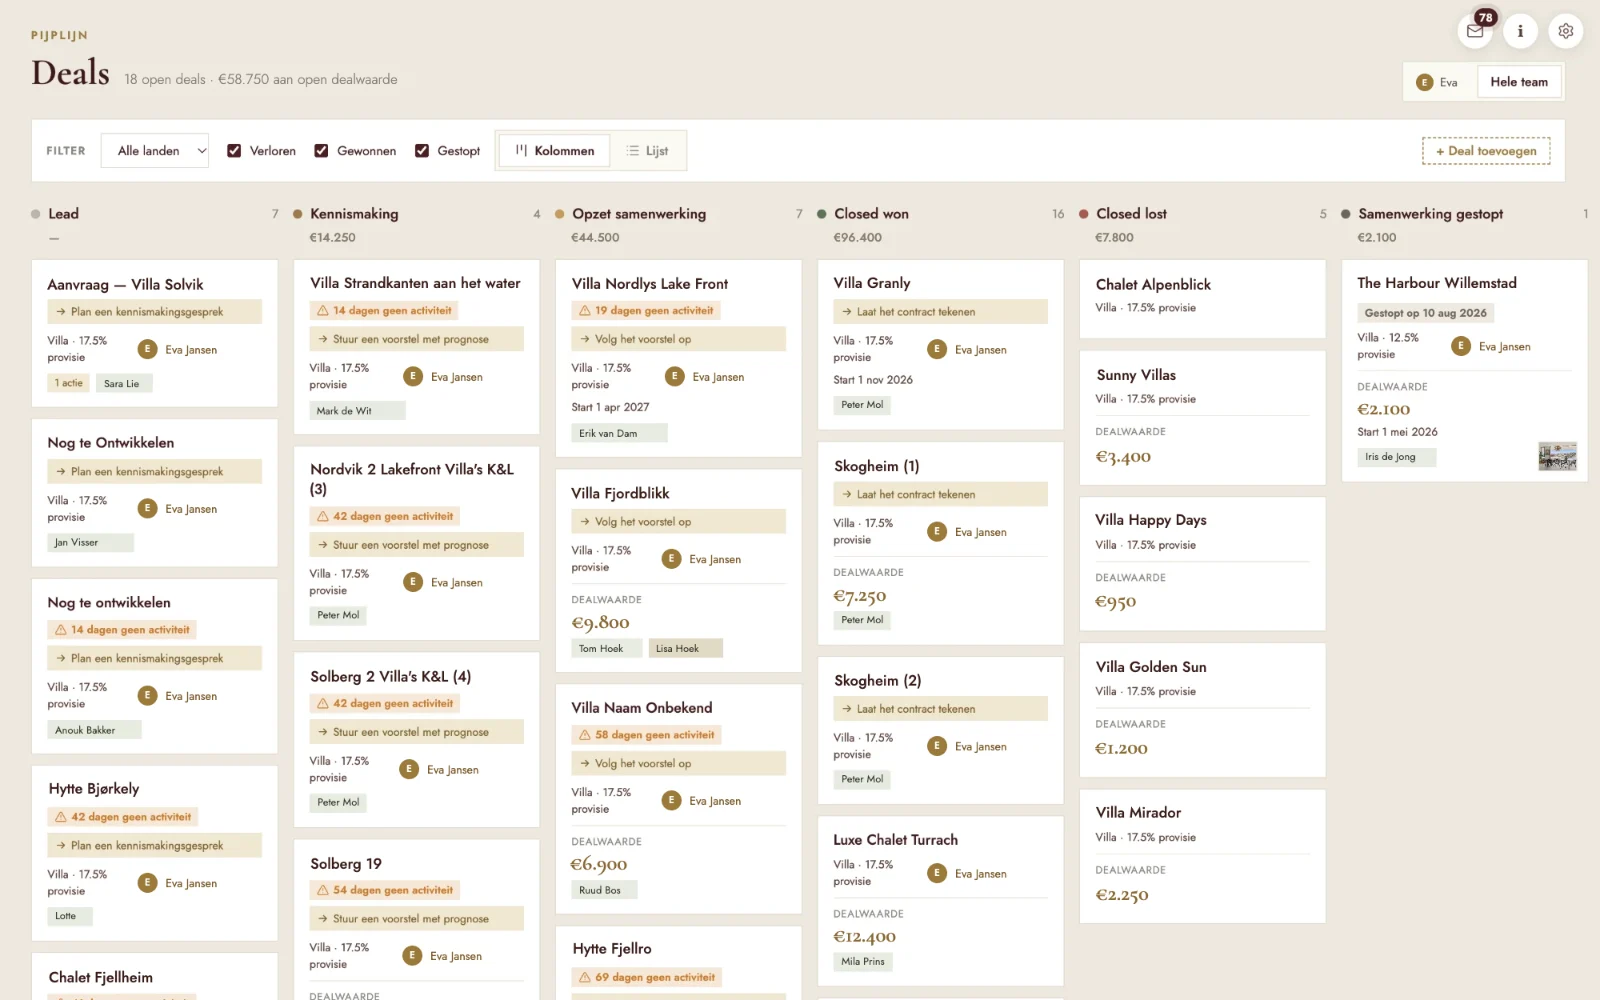
Task: Uncheck the Verloren checkbox
Action: click(234, 151)
